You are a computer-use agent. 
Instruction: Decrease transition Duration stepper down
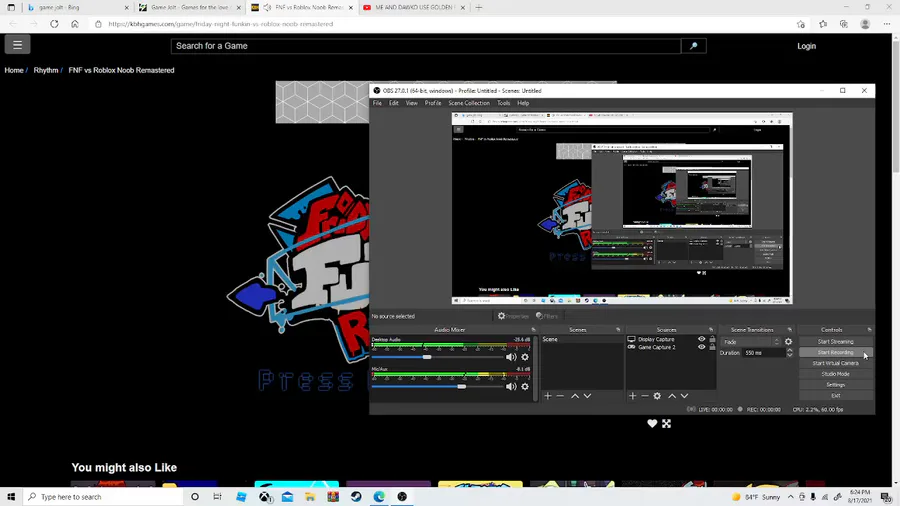click(x=790, y=355)
